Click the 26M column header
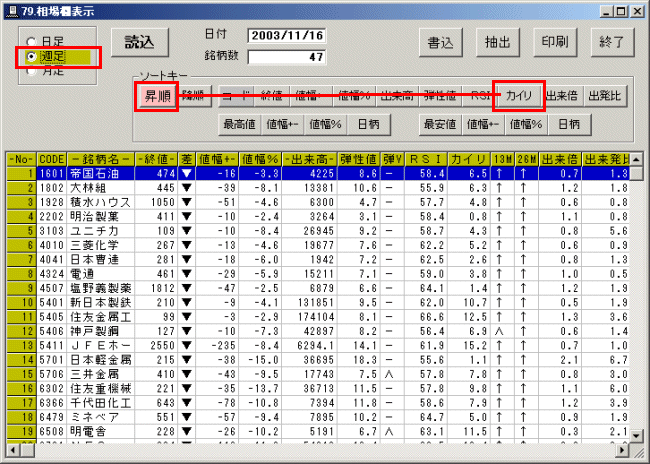This screenshot has height=464, width=650. coord(526,159)
